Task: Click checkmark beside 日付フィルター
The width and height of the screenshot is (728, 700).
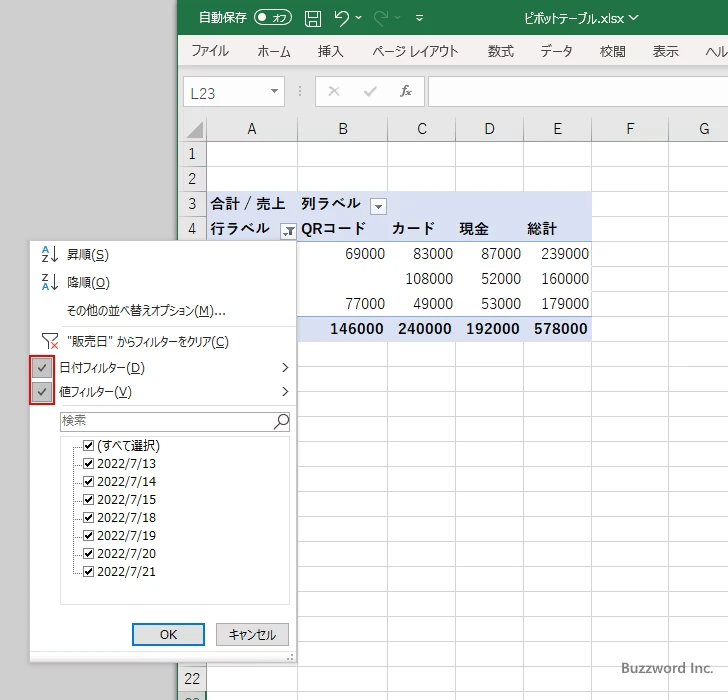Action: coord(42,368)
